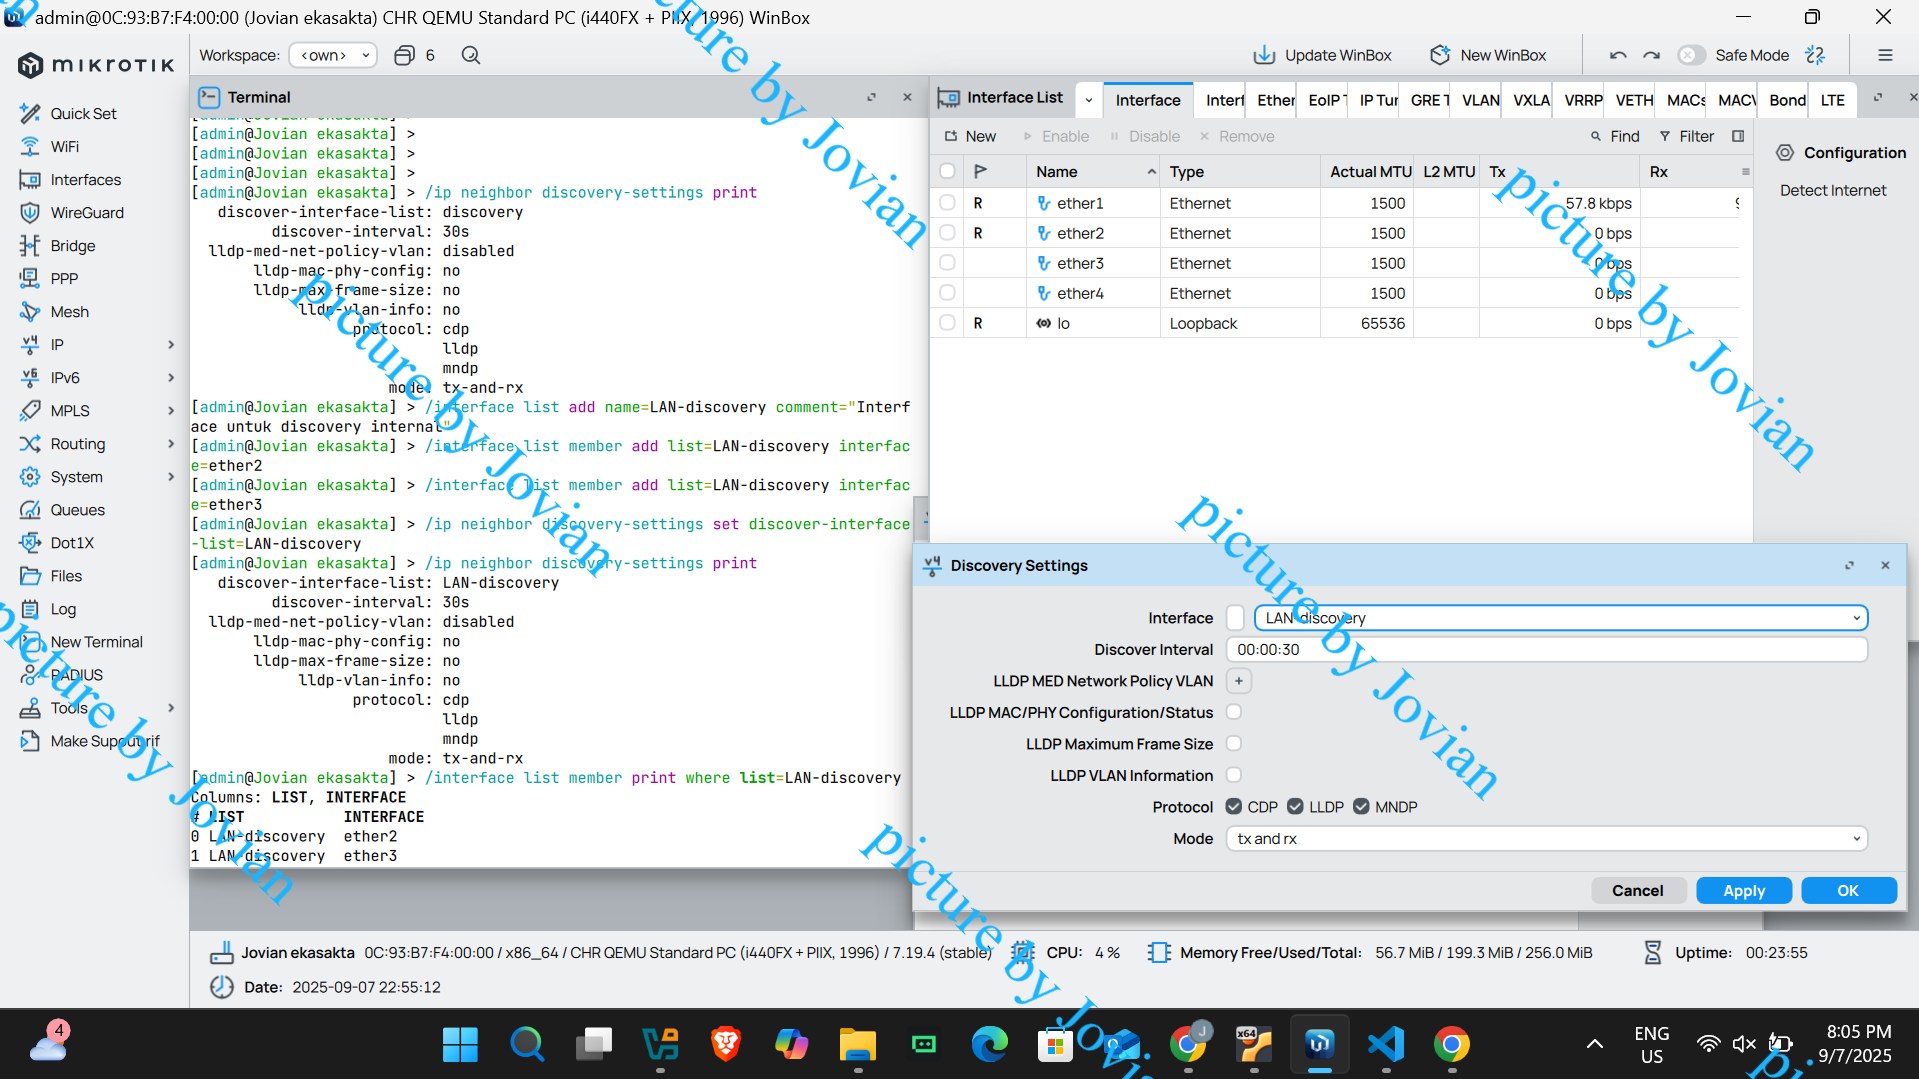Tick the checkbox for ether3 row
This screenshot has width=1919, height=1079.
[x=947, y=263]
